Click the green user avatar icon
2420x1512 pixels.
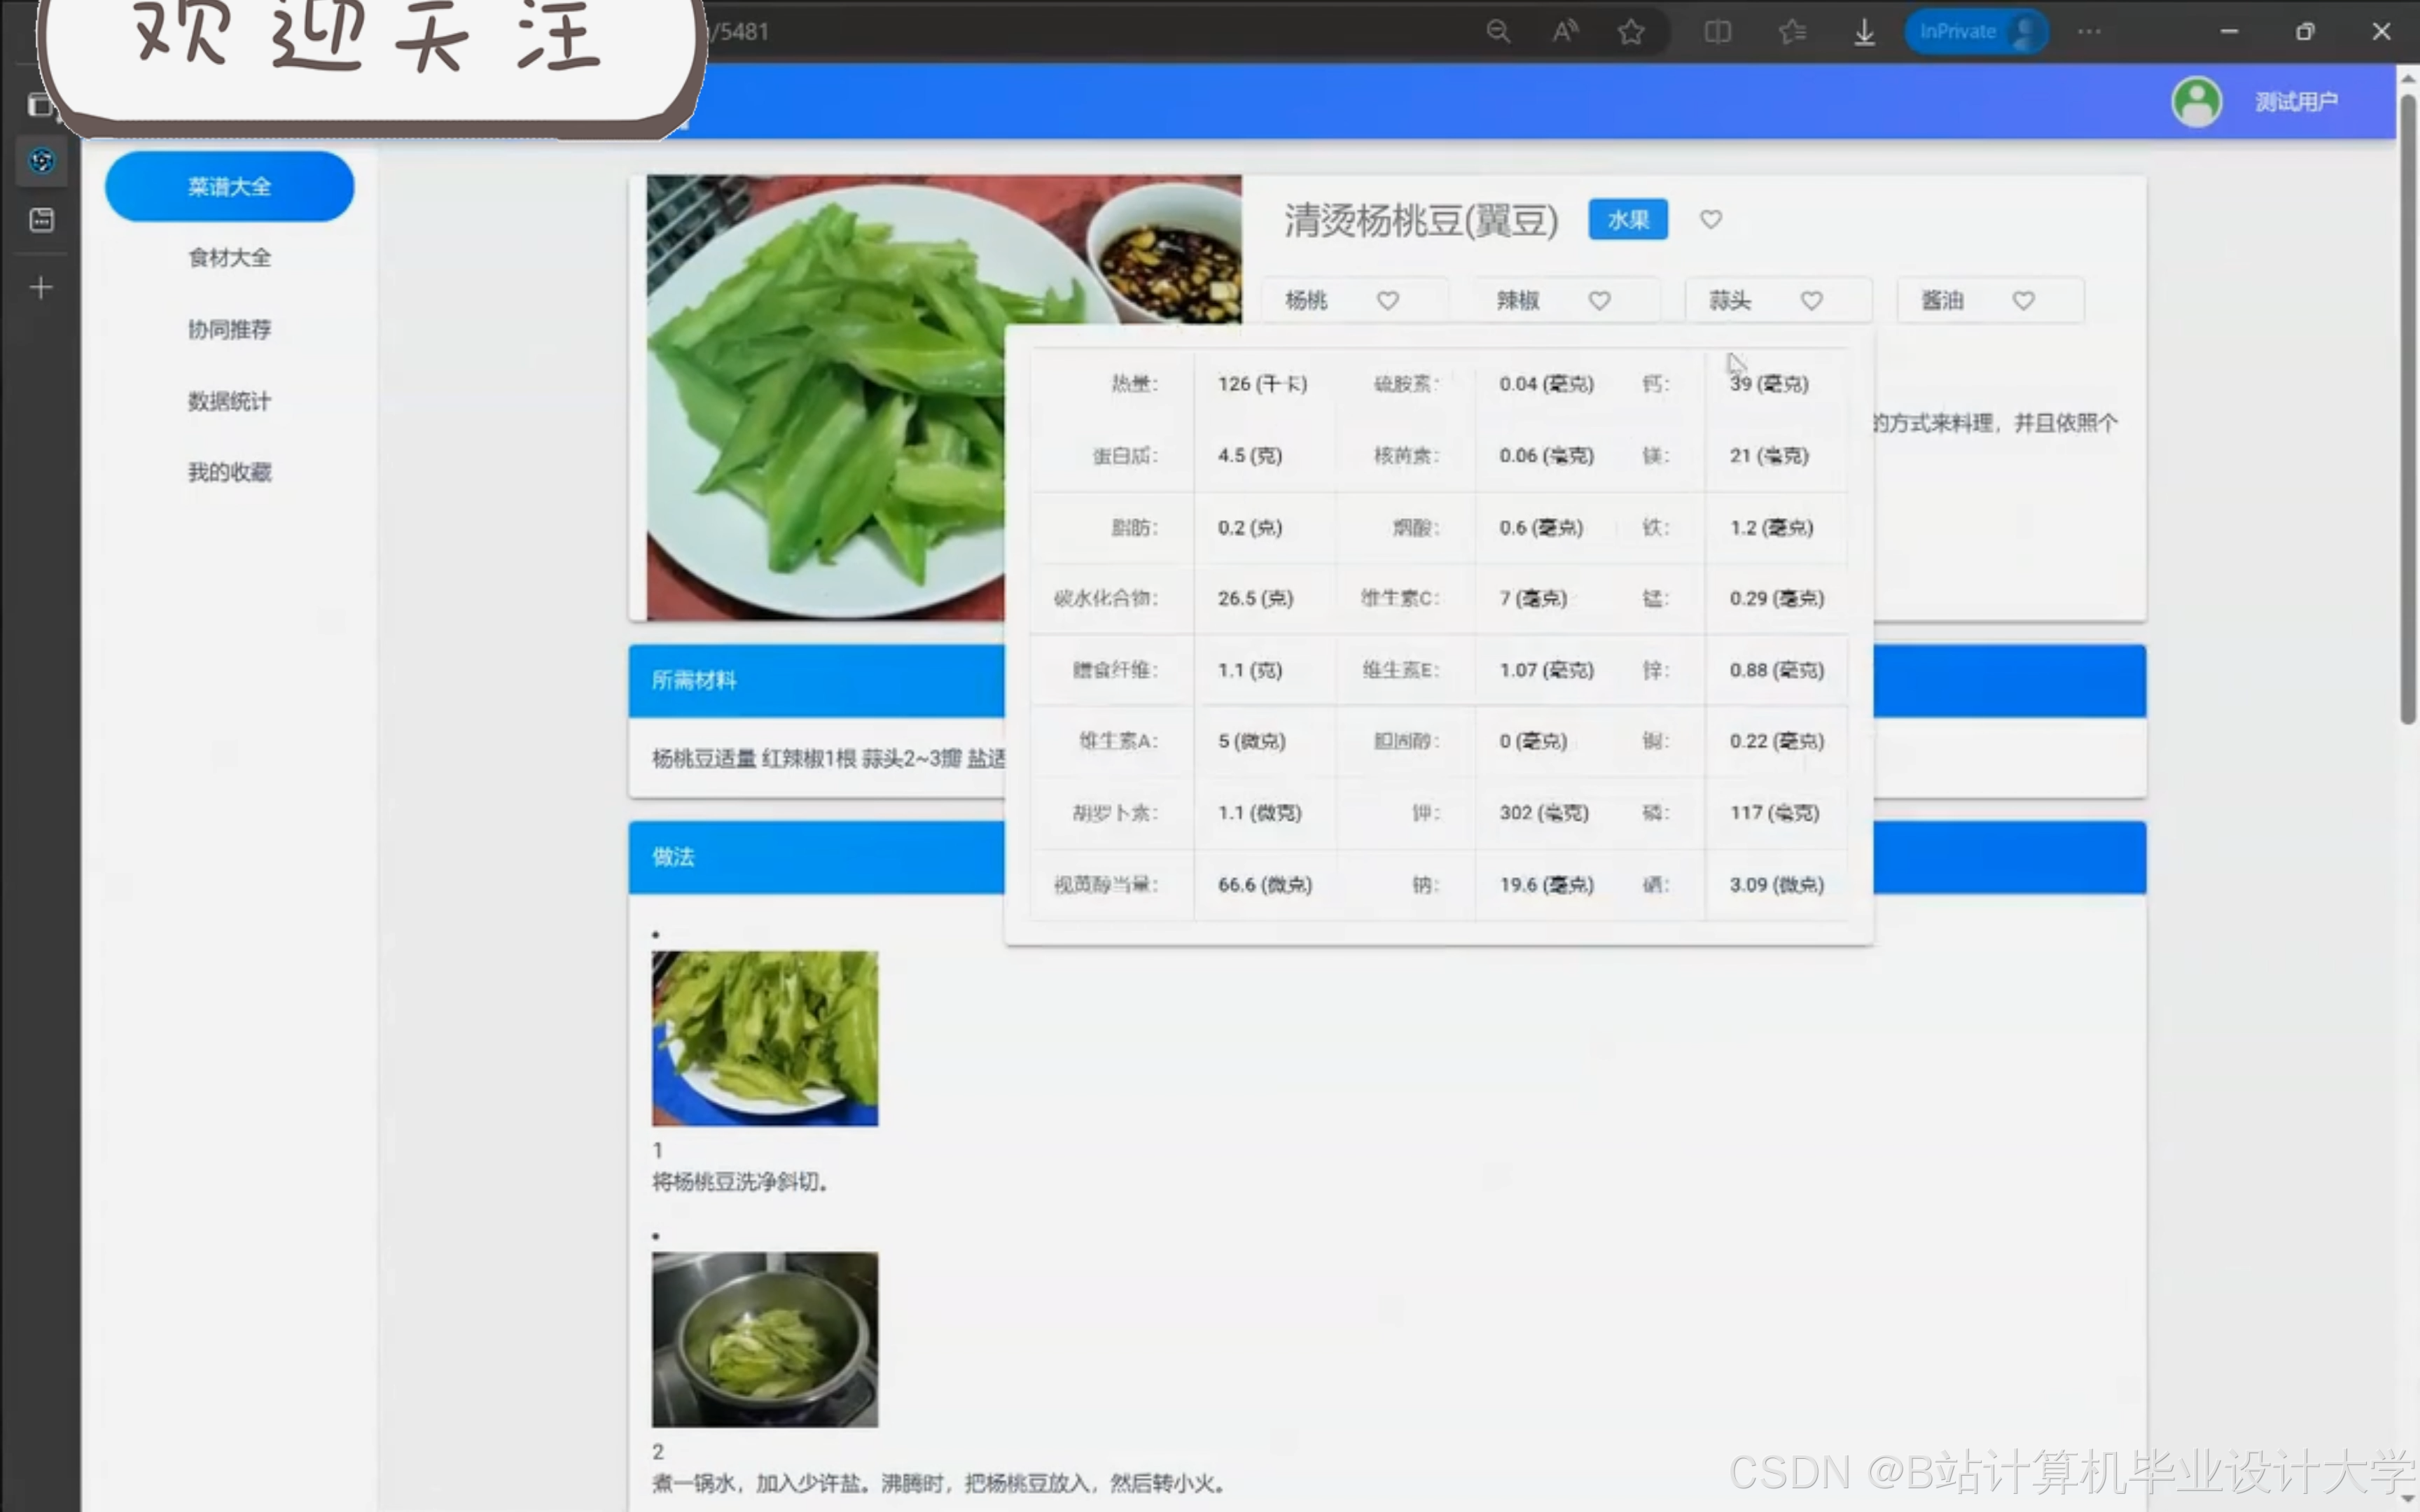(2196, 101)
